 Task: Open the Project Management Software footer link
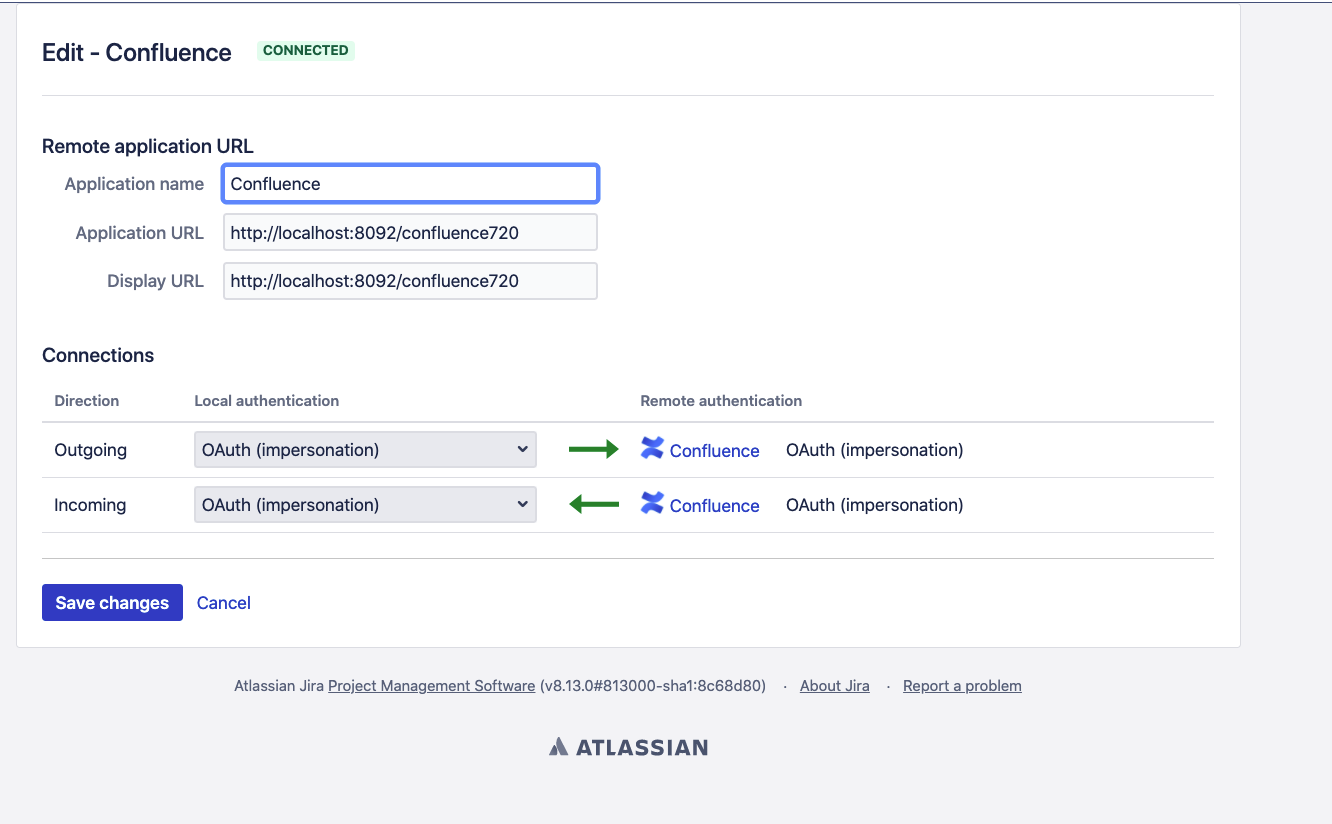431,686
